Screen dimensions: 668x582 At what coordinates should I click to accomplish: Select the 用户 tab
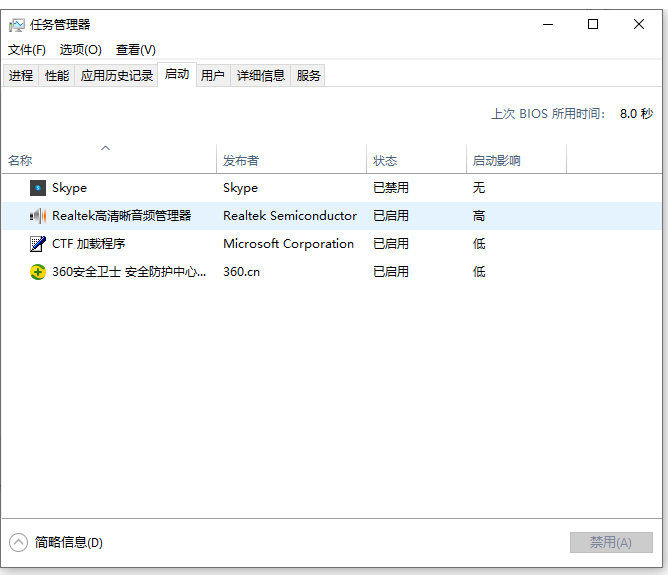pyautogui.click(x=213, y=76)
